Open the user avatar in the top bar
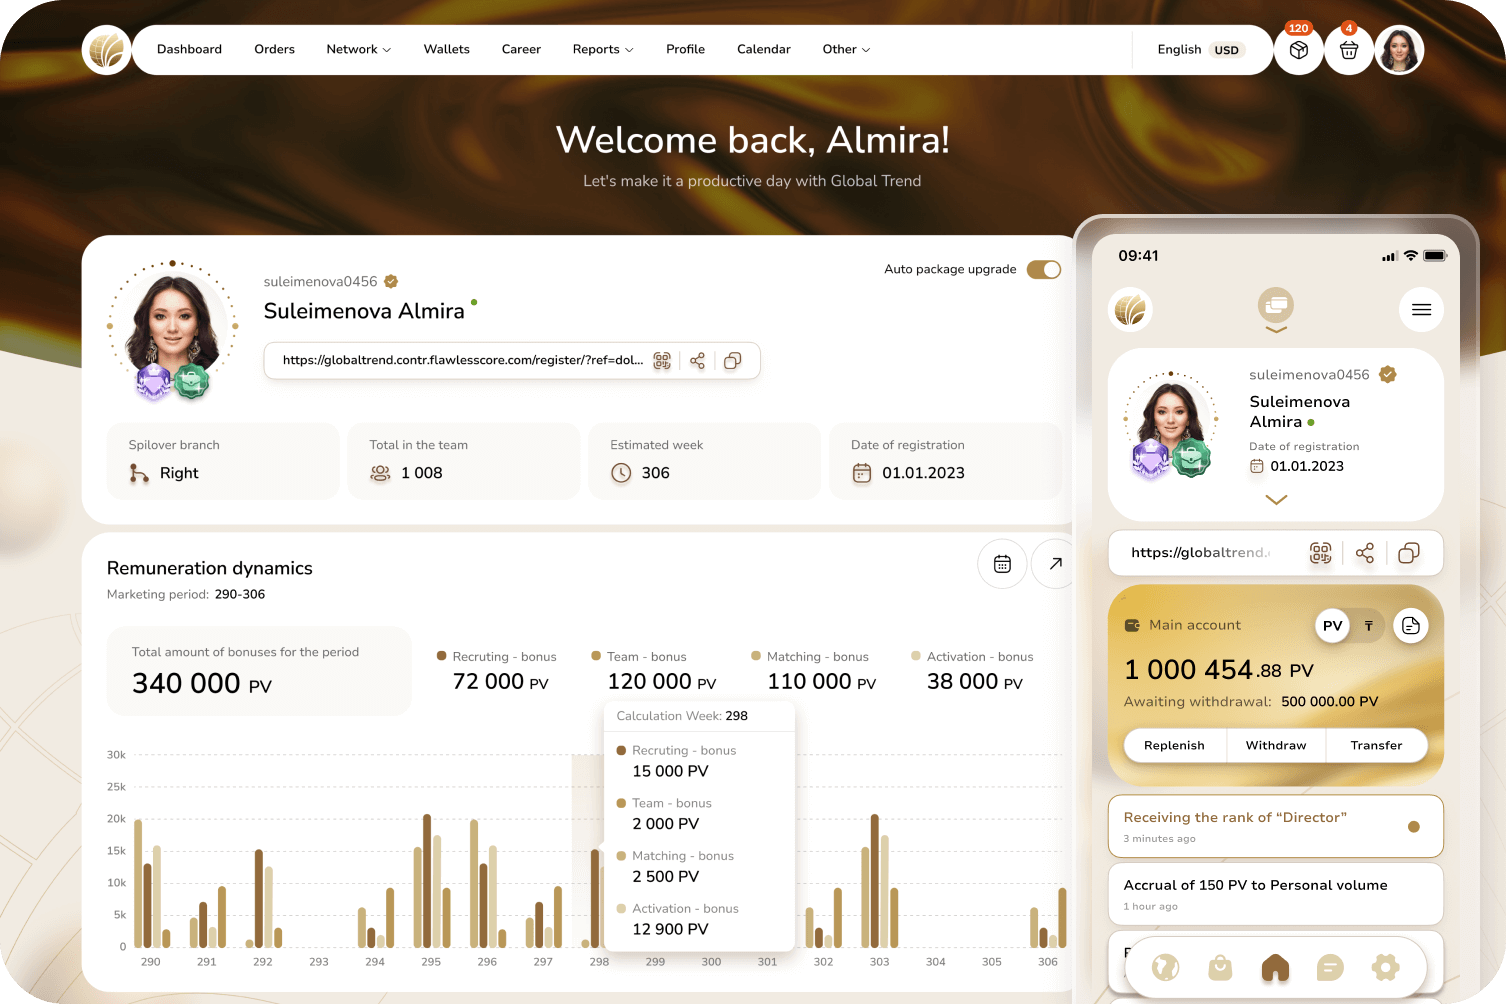The image size is (1506, 1004). click(1399, 50)
